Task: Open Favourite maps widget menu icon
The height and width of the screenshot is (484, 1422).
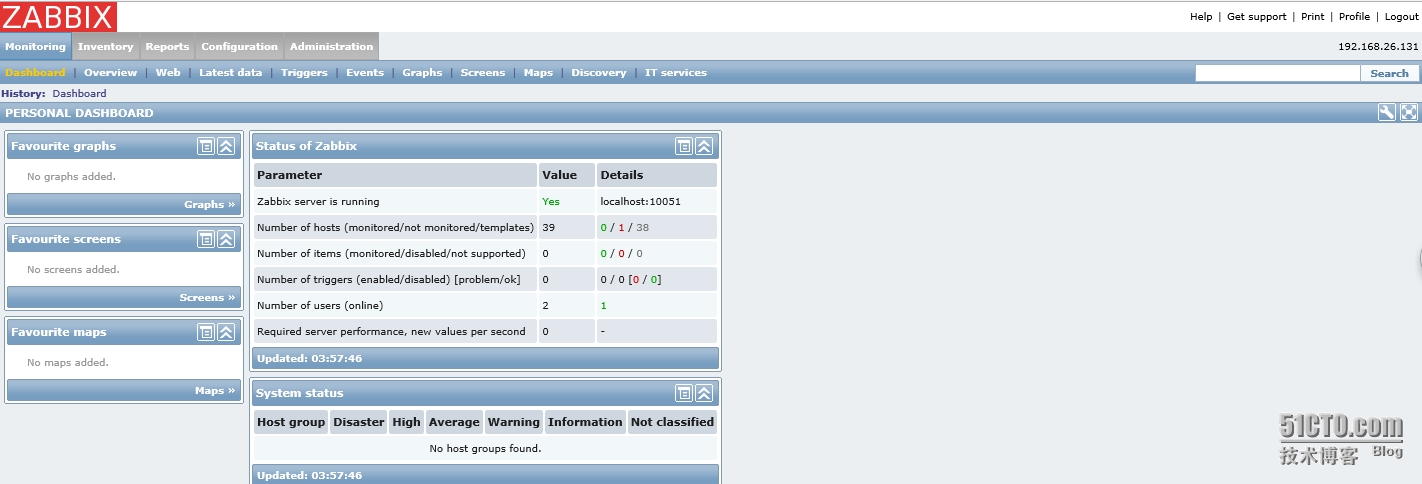Action: point(206,332)
